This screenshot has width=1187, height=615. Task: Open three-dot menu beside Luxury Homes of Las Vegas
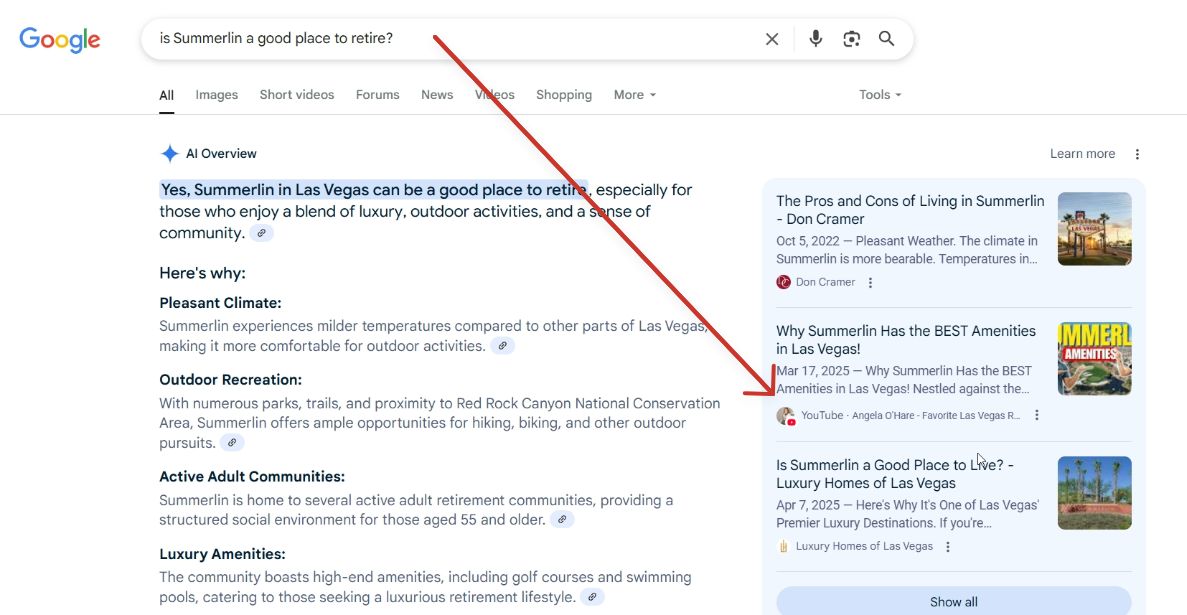point(948,546)
